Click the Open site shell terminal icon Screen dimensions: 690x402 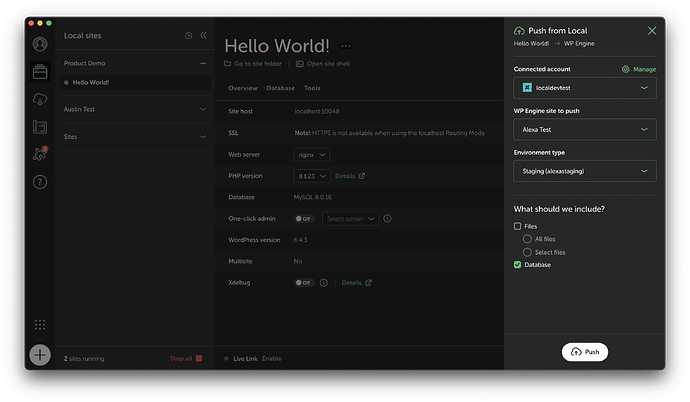[x=300, y=64]
